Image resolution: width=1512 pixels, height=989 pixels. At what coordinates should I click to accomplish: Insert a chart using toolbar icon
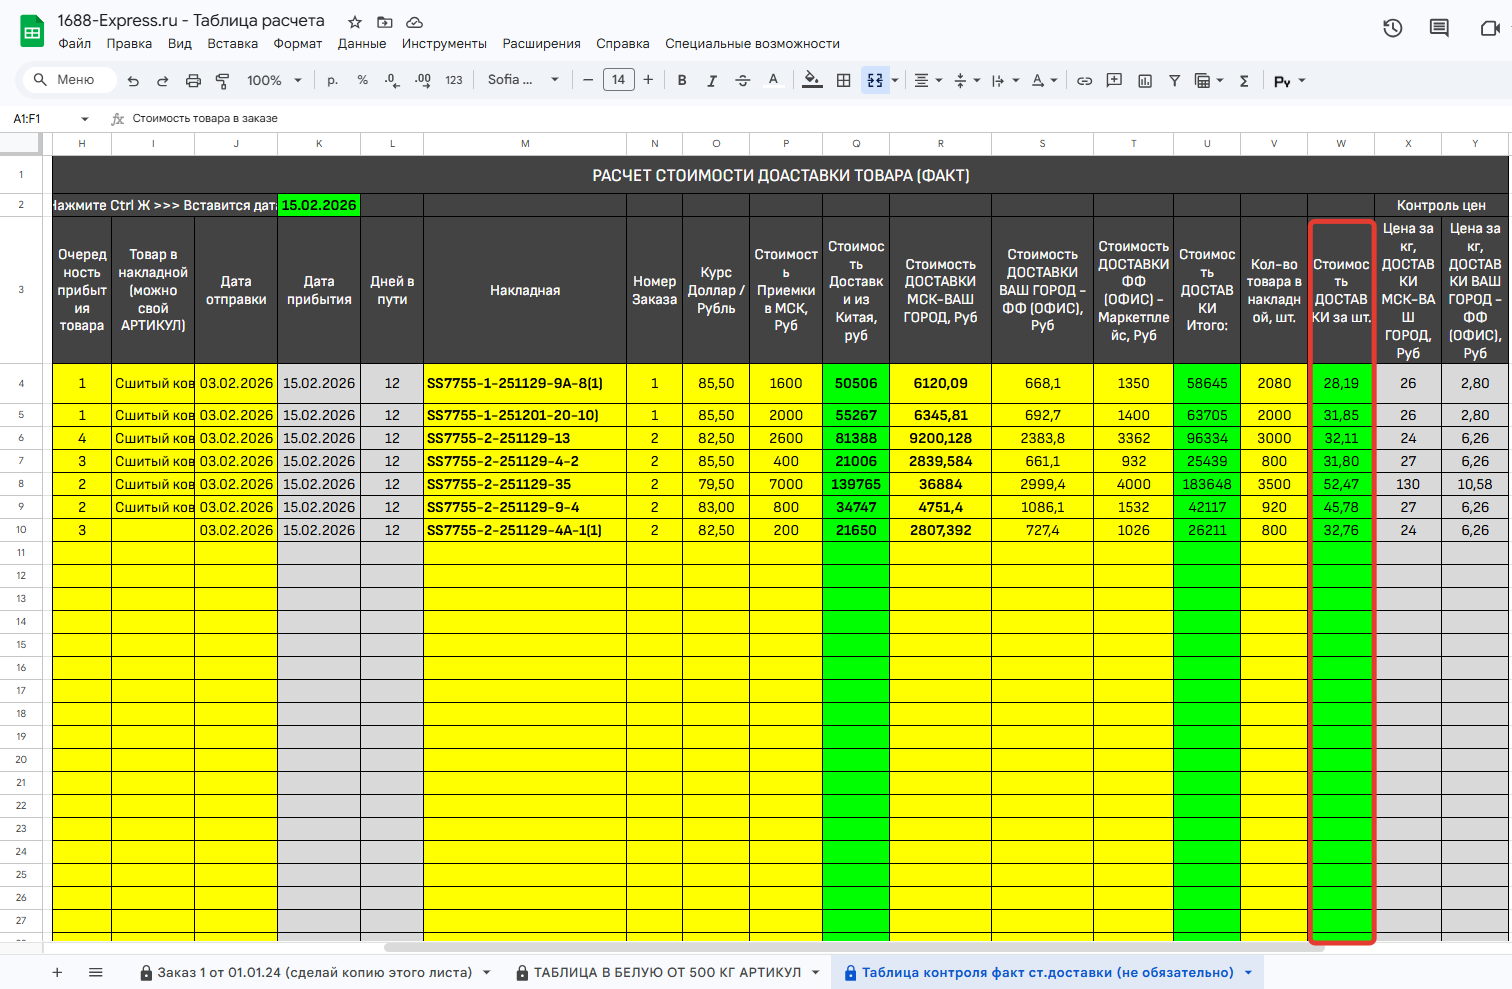(x=1145, y=80)
